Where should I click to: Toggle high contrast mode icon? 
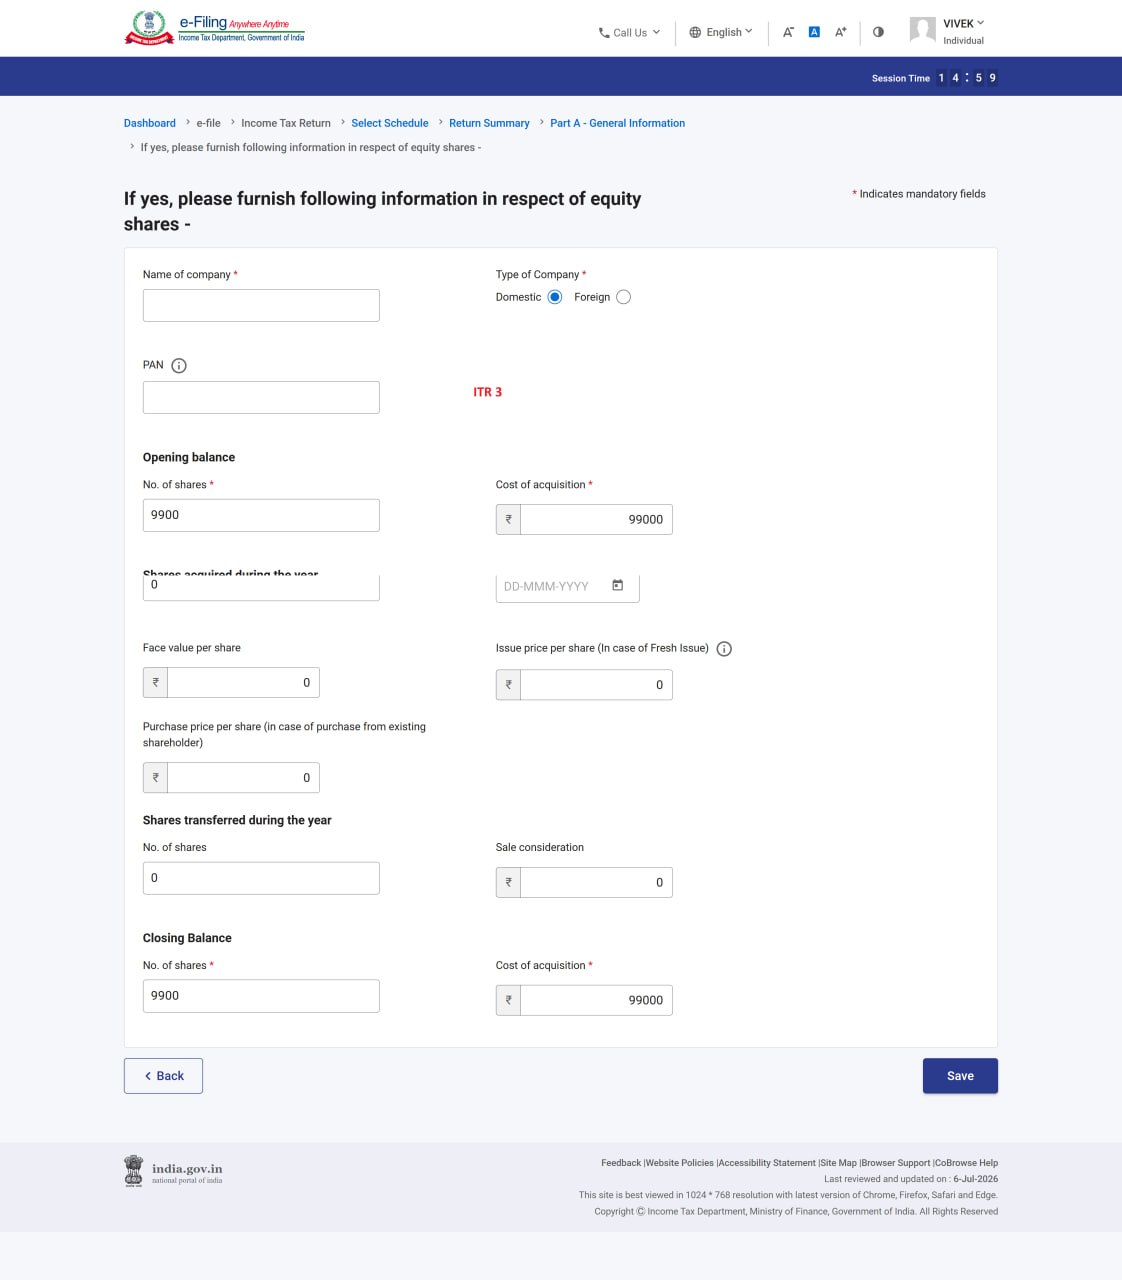pos(878,32)
